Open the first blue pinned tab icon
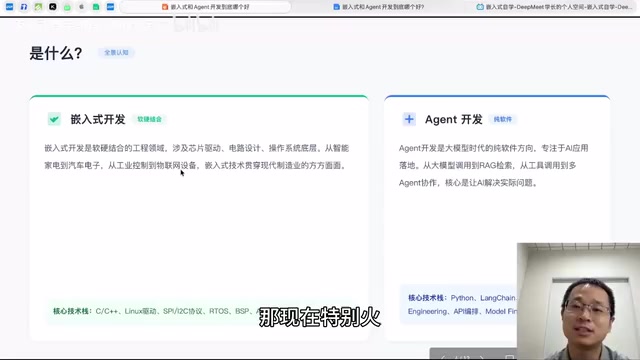This screenshot has width=640, height=360. pos(9,7)
